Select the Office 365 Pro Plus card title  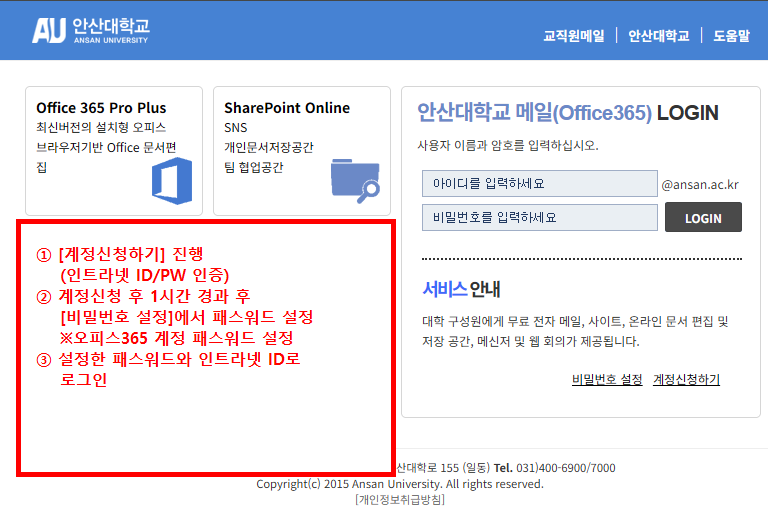[x=101, y=108]
